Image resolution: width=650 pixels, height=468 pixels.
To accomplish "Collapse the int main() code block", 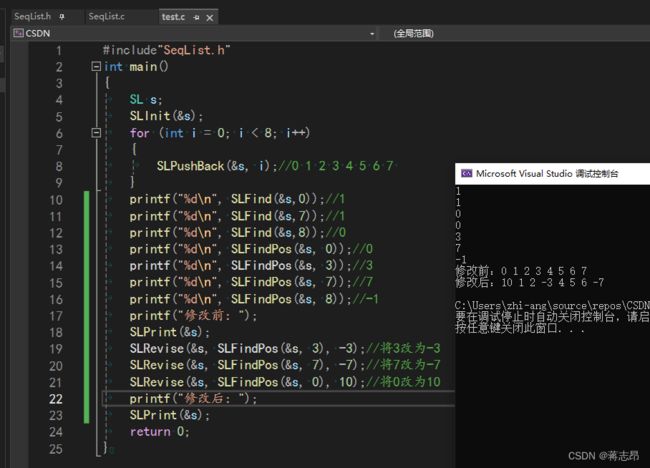I will pyautogui.click(x=96, y=66).
